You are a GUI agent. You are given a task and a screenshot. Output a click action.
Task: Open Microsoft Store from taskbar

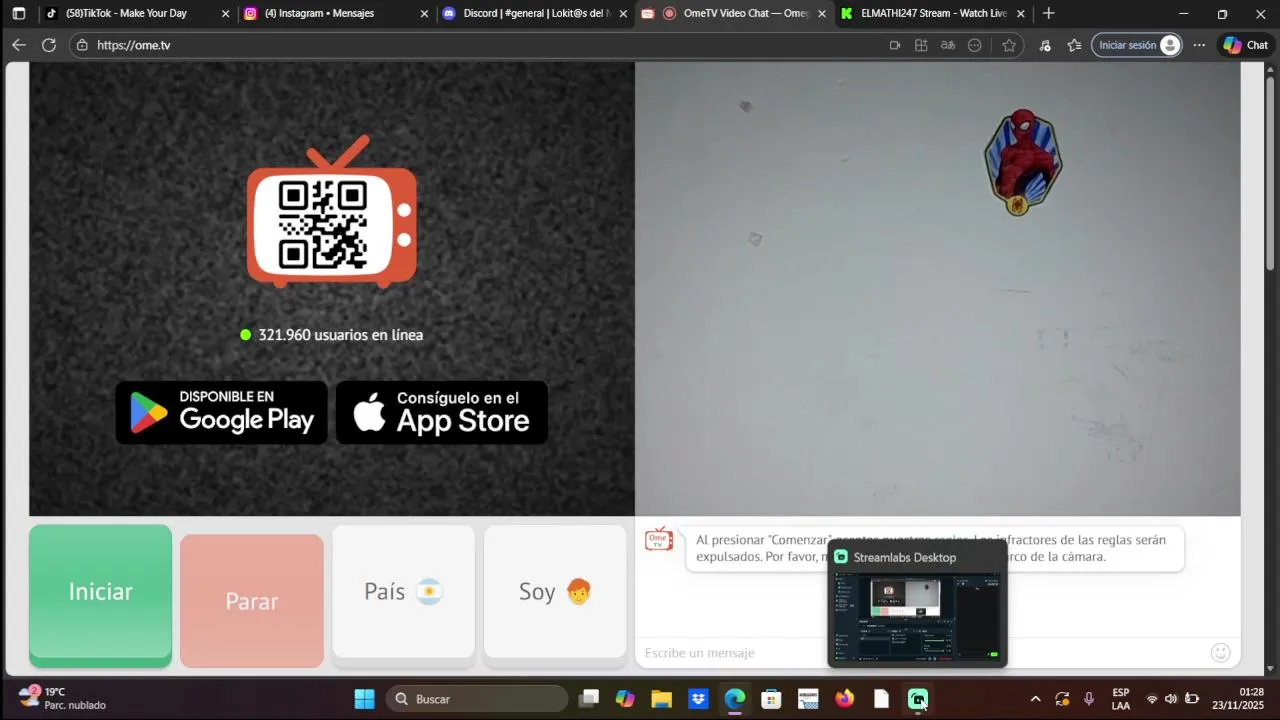[771, 699]
